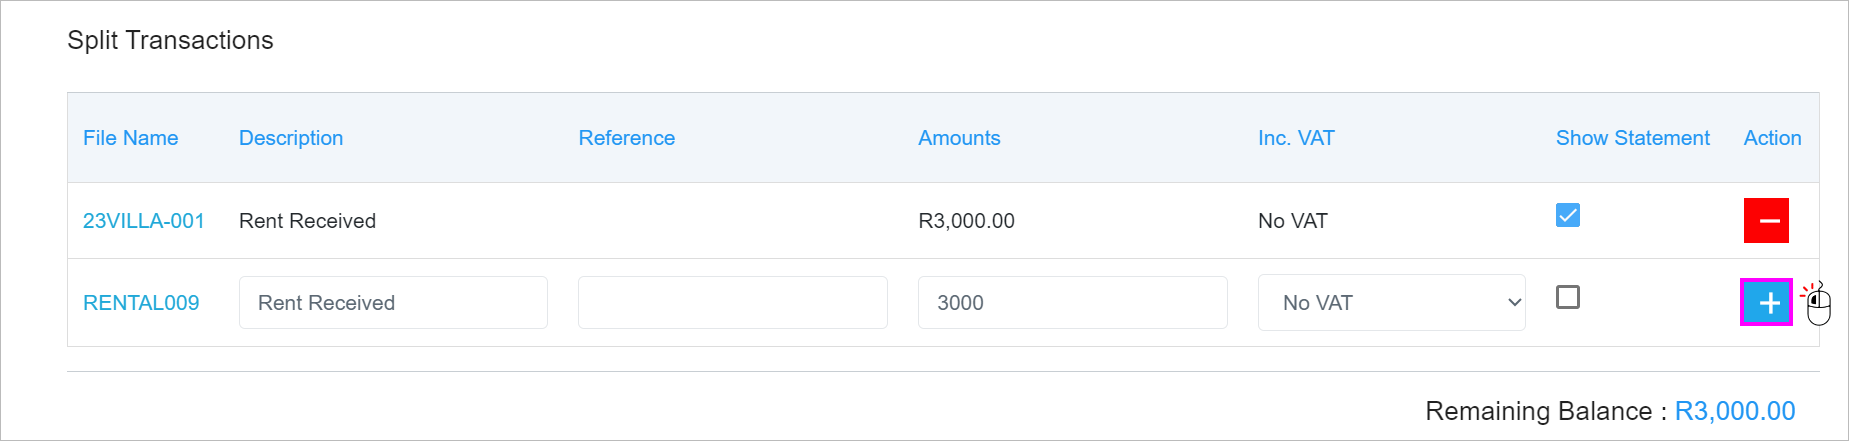Viewport: 1849px width, 441px height.
Task: Click the 3000 amount input
Action: 1072,302
